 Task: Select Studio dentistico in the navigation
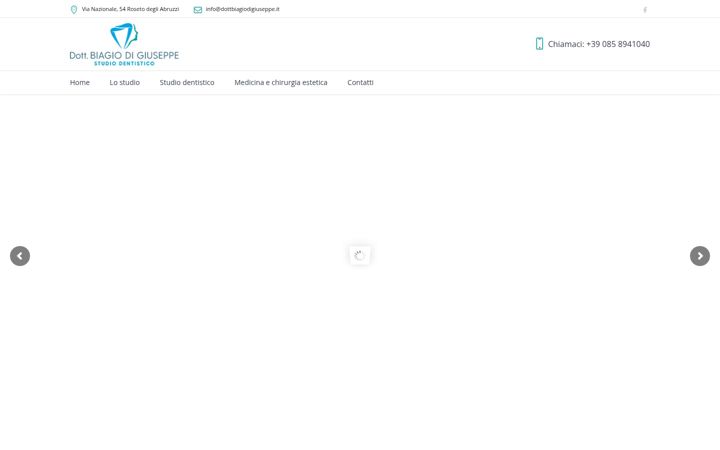187,83
